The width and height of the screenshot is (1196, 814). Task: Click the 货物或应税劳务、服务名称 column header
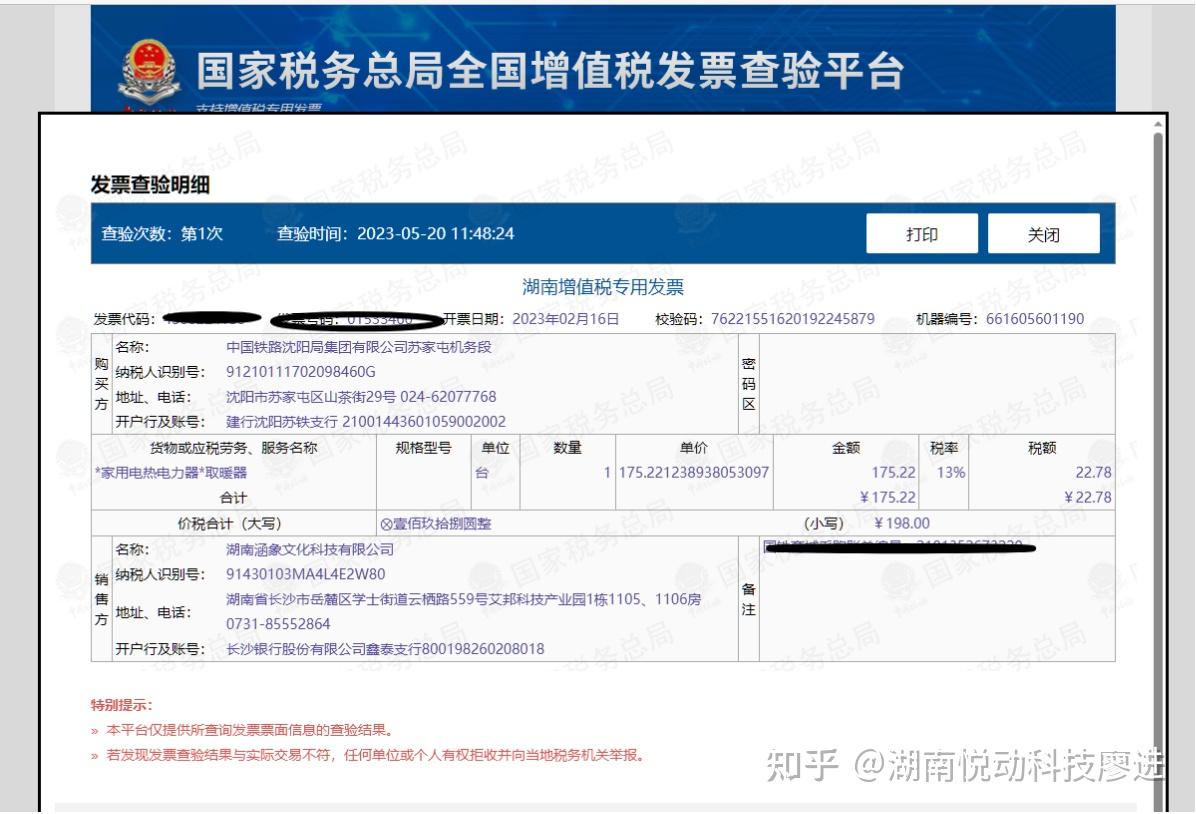coord(233,448)
